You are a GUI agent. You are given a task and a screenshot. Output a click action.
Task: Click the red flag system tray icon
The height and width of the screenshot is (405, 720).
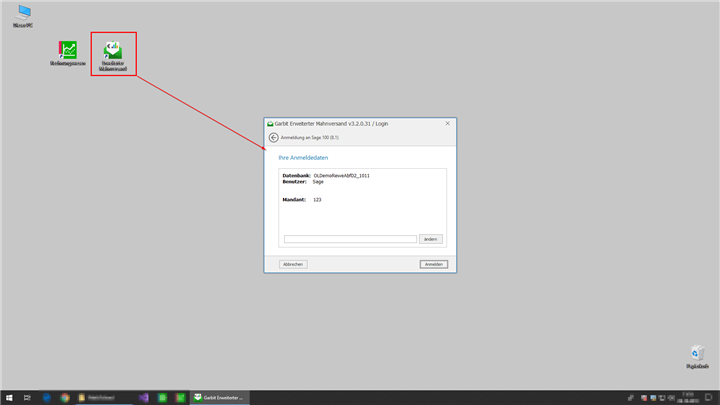(644, 398)
